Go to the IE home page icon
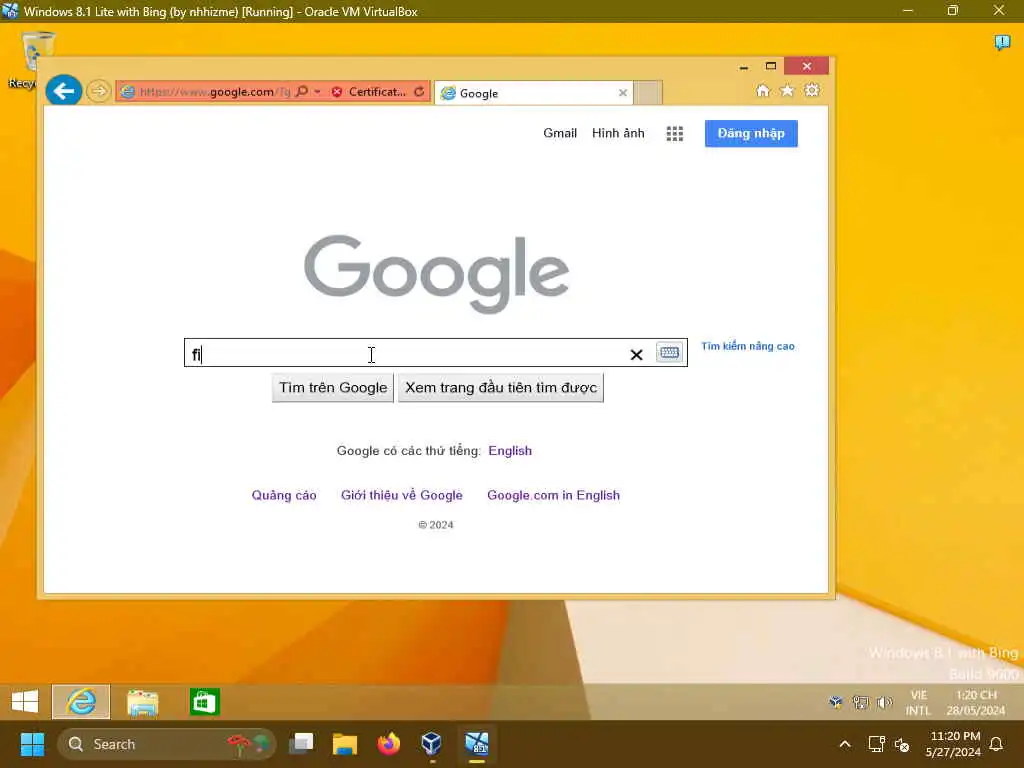Image resolution: width=1024 pixels, height=768 pixels. [x=763, y=91]
